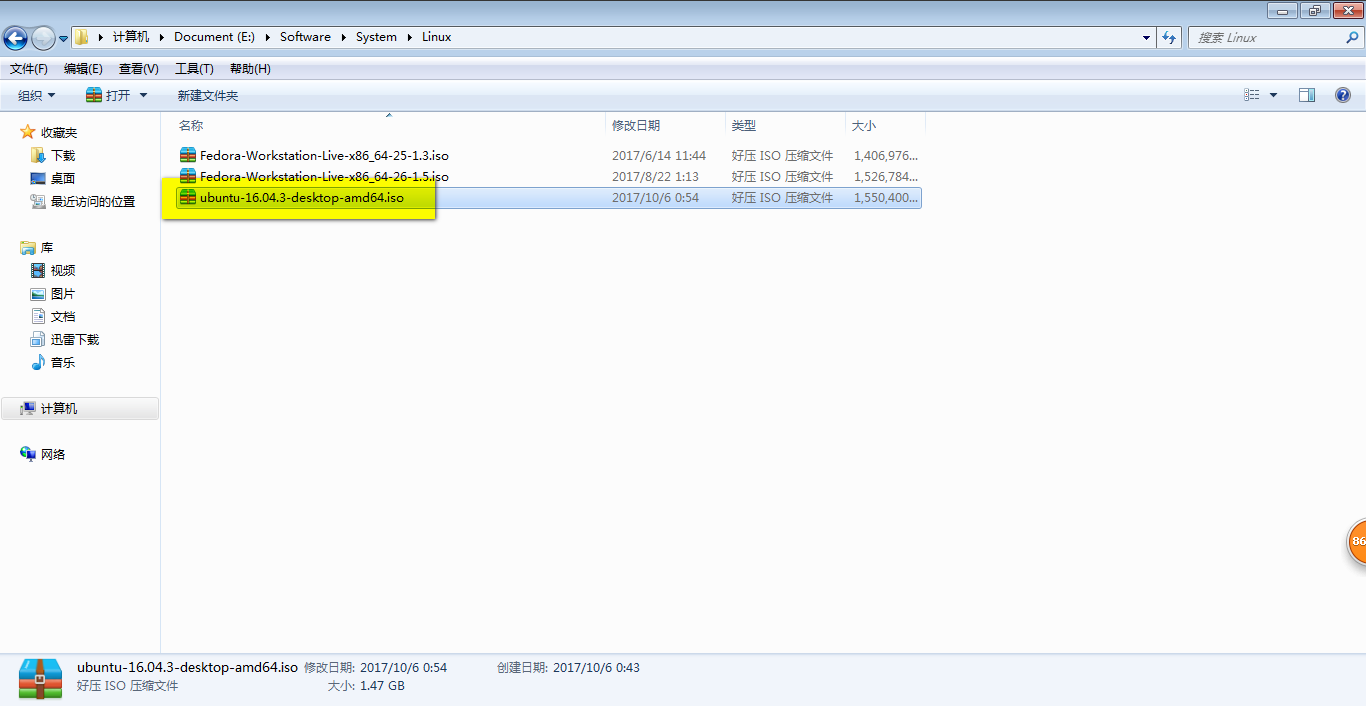This screenshot has width=1366, height=706.
Task: Click the refresh button beside address bar
Action: click(1169, 37)
